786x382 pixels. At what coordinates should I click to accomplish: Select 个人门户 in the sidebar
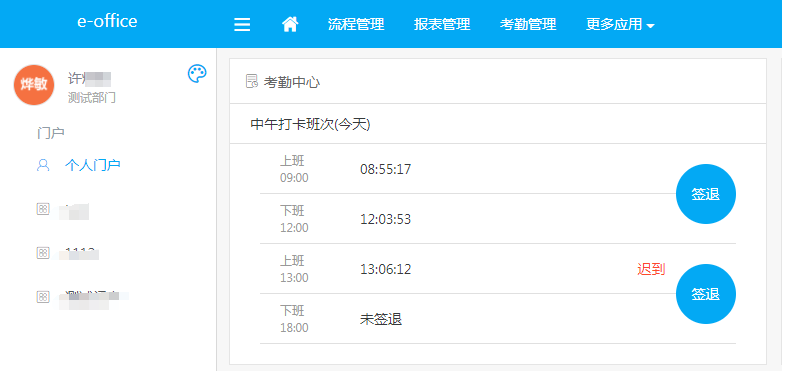93,165
